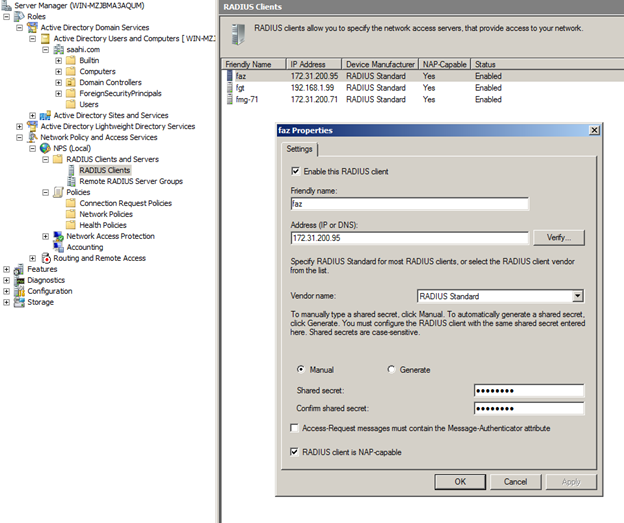Select the Generate radio button
The height and width of the screenshot is (523, 624).
pyautogui.click(x=391, y=370)
